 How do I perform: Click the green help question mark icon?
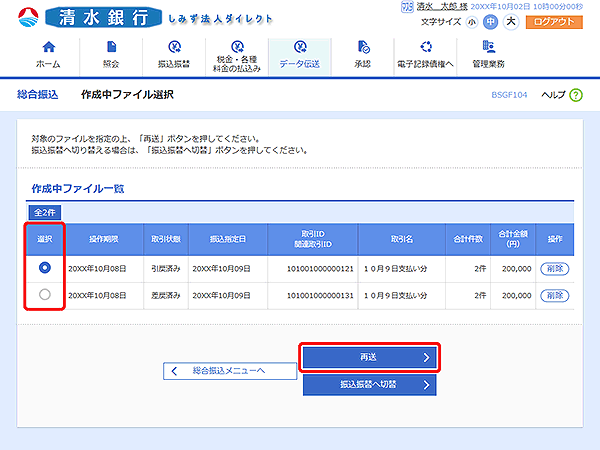click(576, 94)
